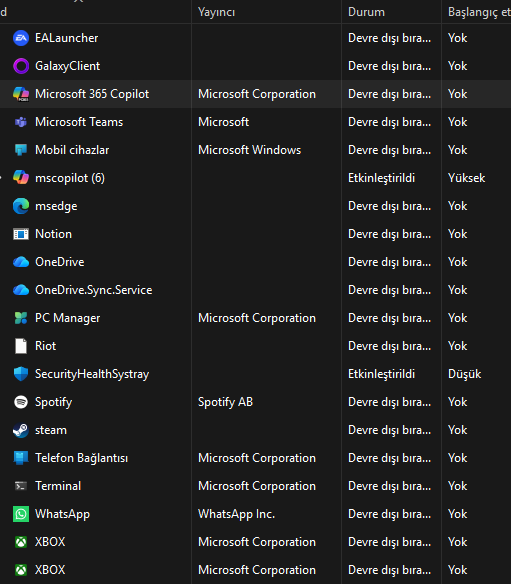Select the SecurityHealthSystray entry
This screenshot has height=584, width=511.
(x=92, y=374)
